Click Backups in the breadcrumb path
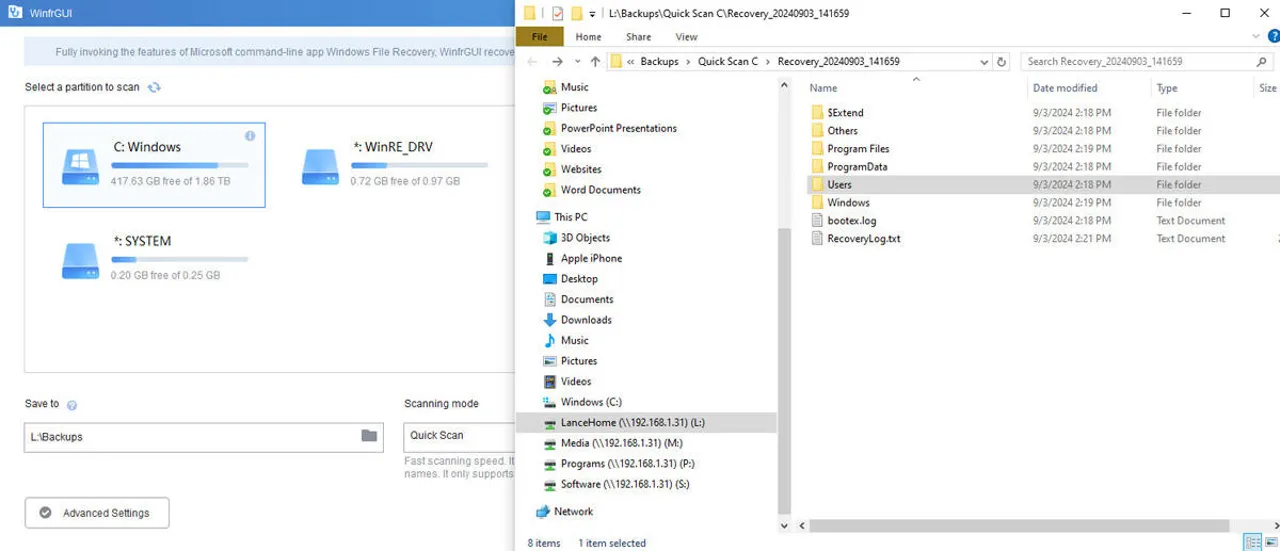The image size is (1280, 551). 659,62
